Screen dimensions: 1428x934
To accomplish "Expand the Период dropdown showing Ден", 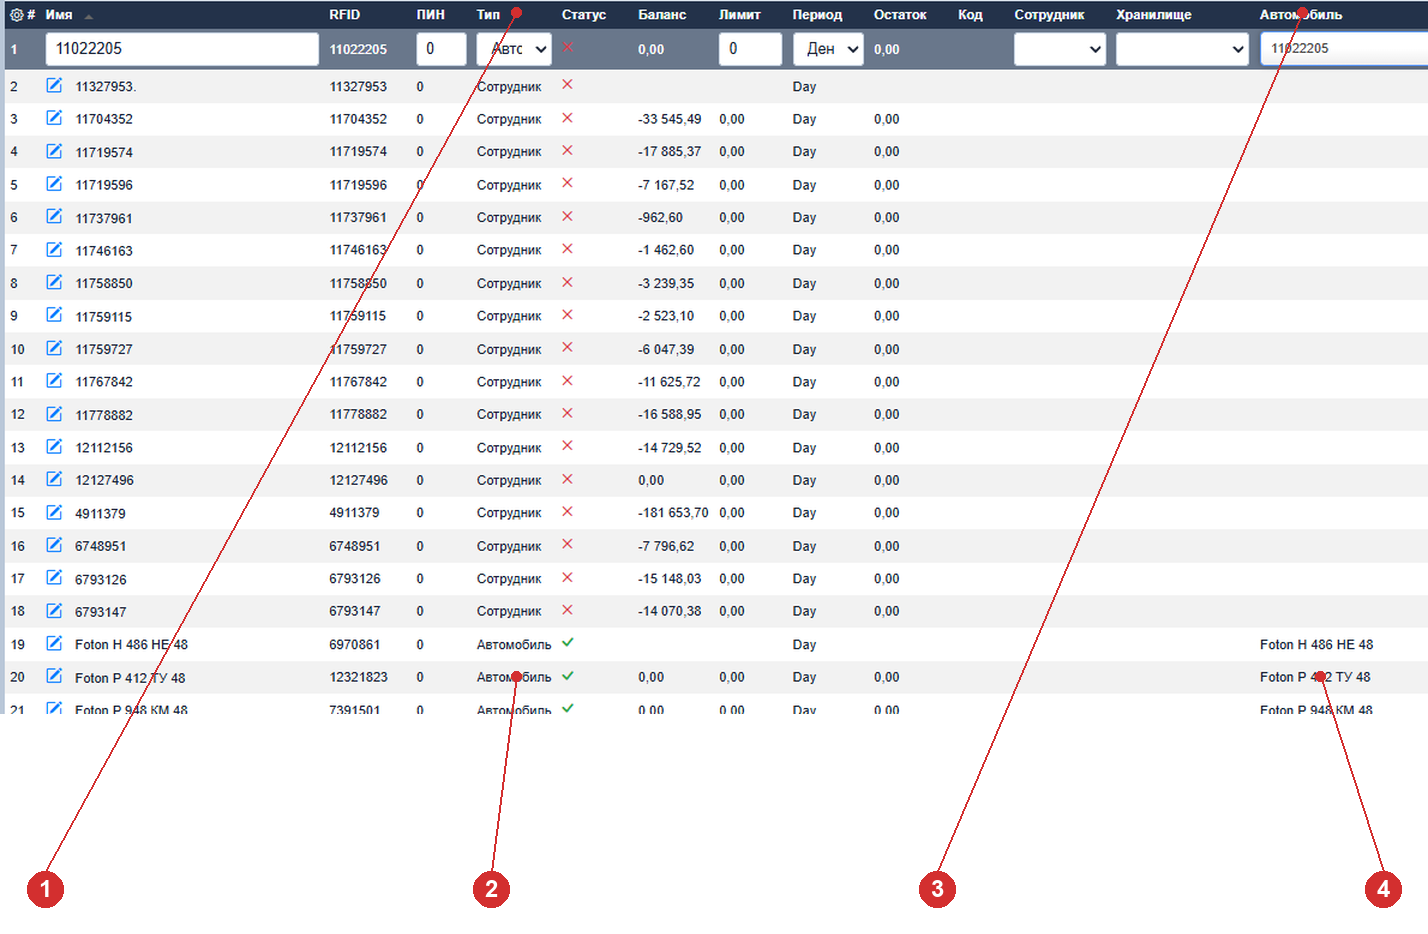I will (x=828, y=49).
